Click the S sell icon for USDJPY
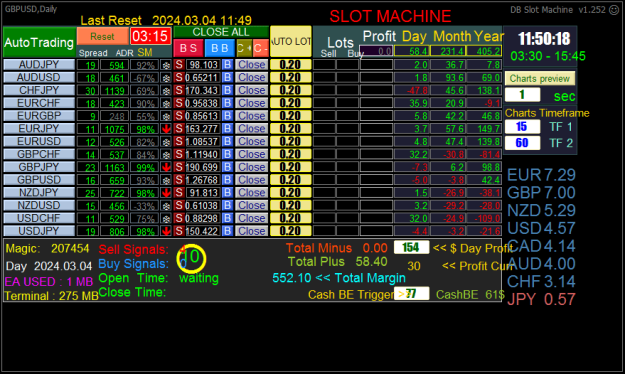The width and height of the screenshot is (625, 374). point(179,231)
